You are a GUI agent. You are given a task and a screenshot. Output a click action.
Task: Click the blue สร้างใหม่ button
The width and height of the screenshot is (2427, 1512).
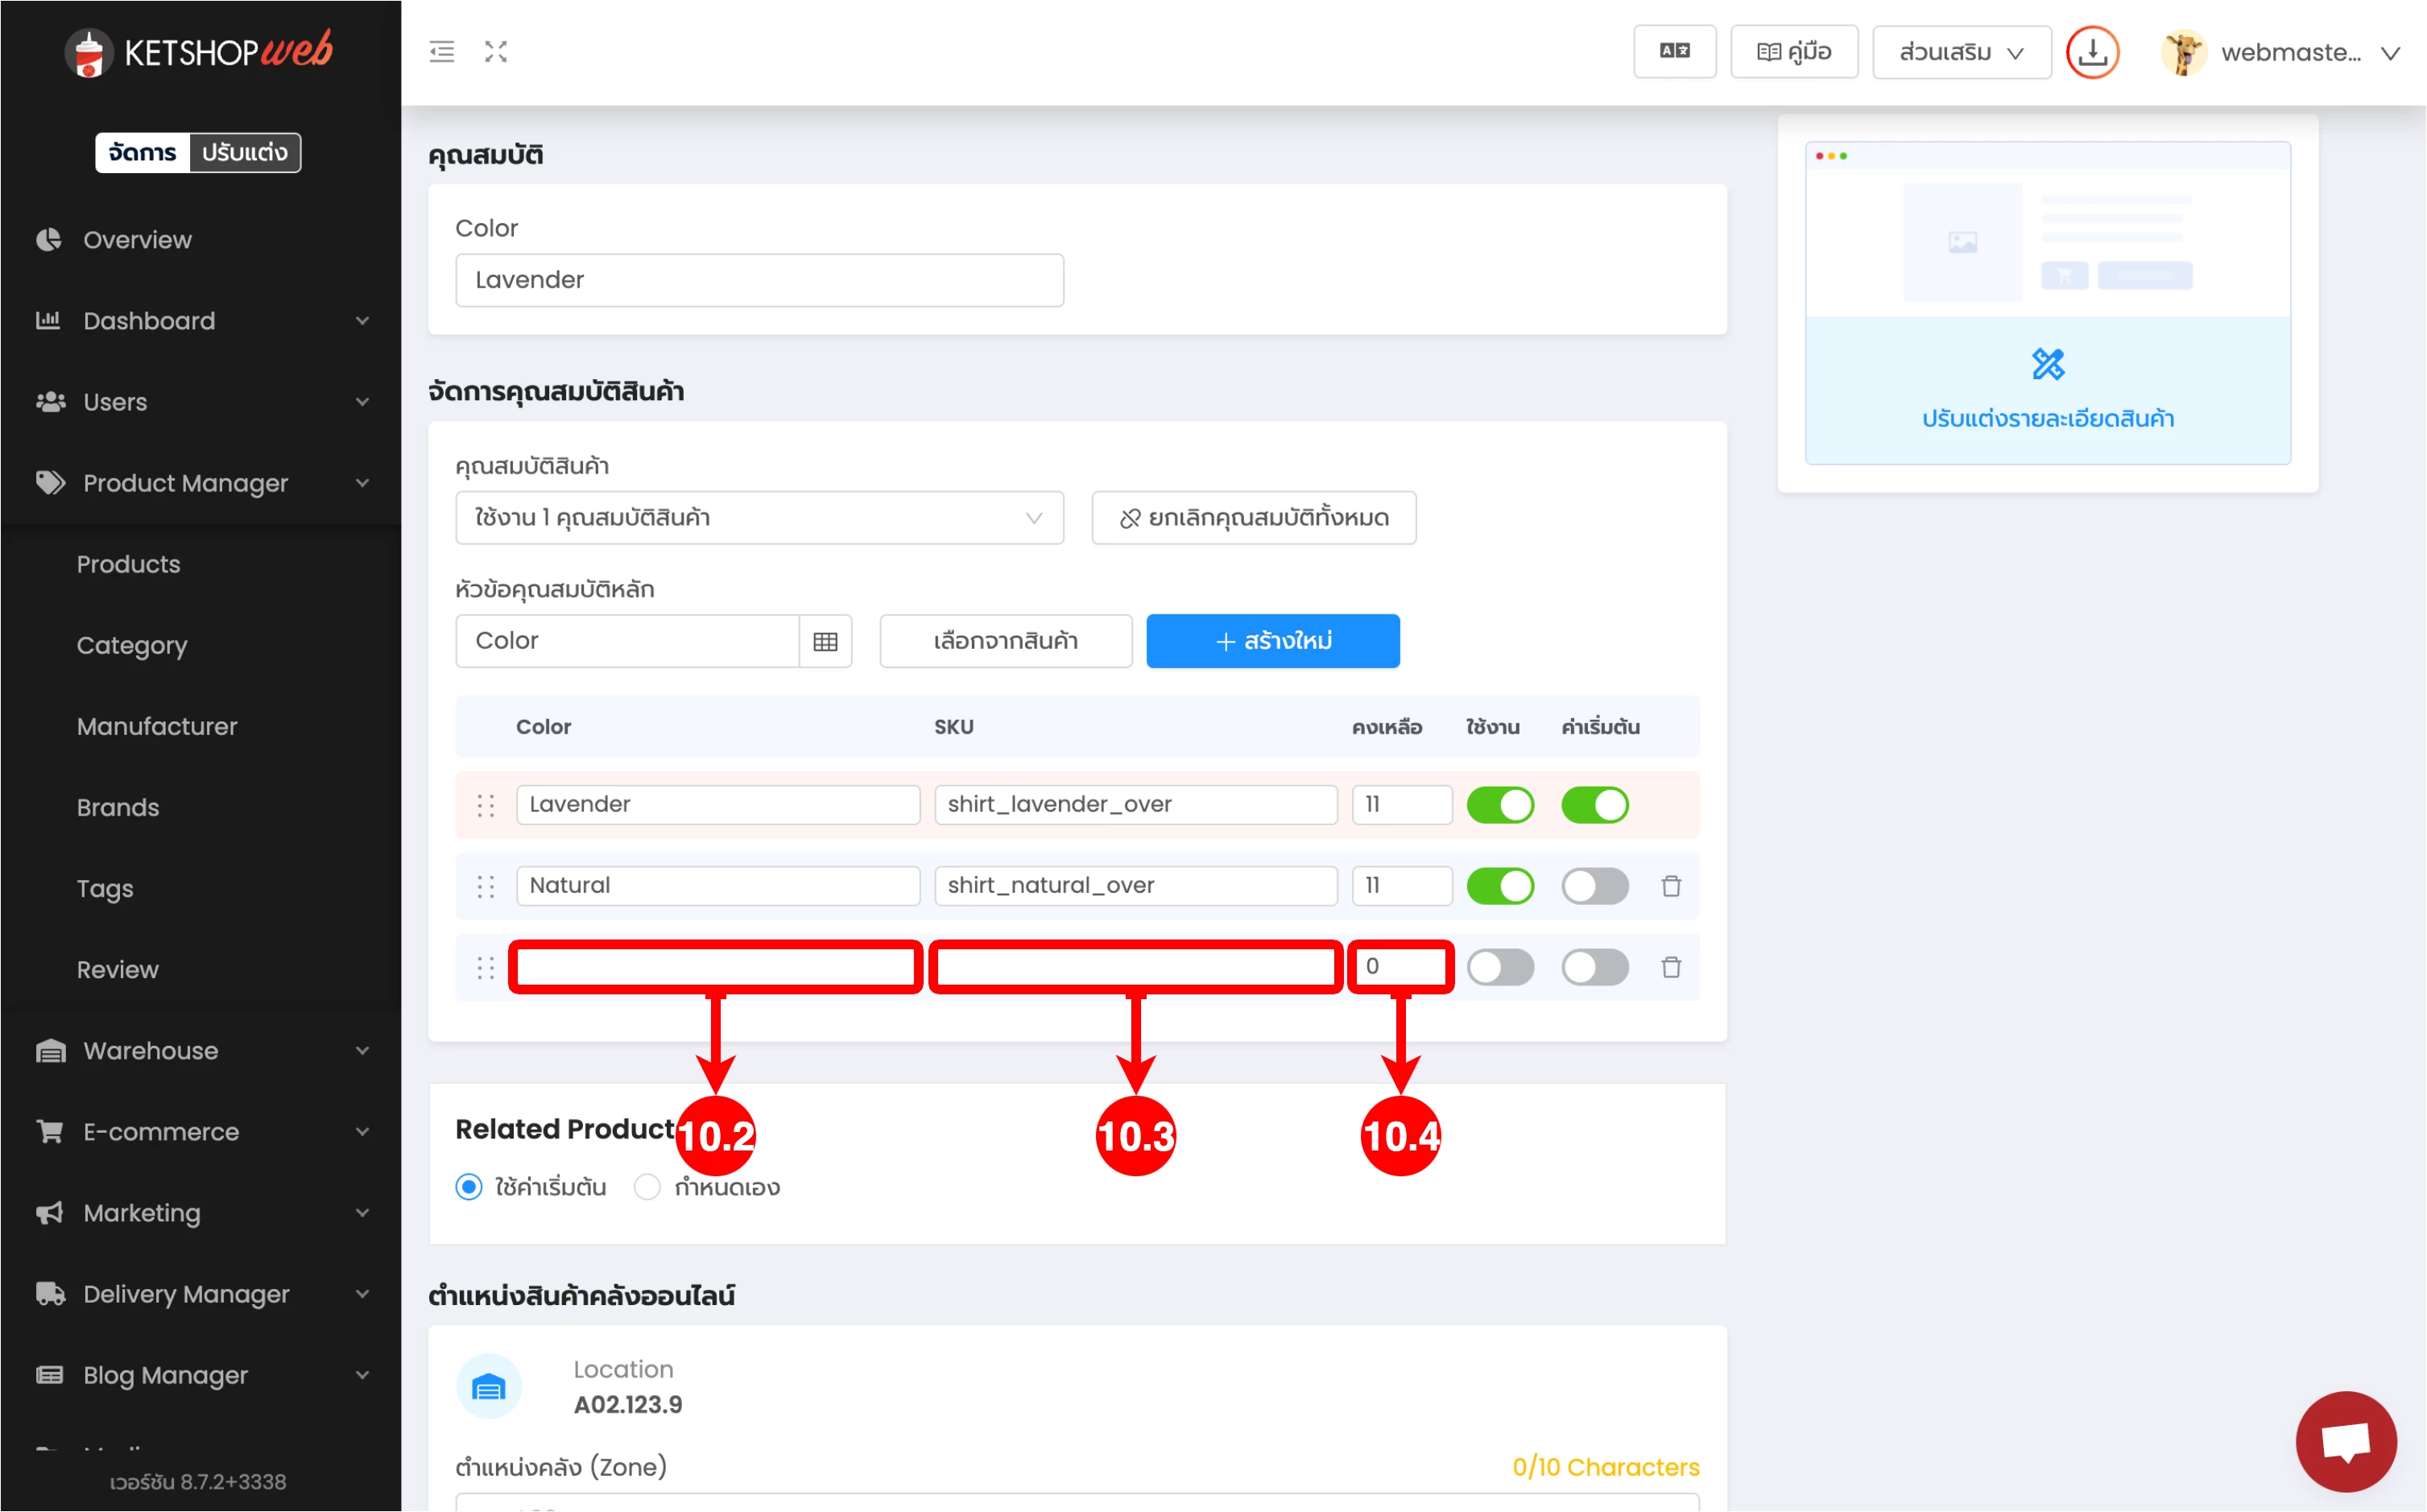coord(1272,641)
